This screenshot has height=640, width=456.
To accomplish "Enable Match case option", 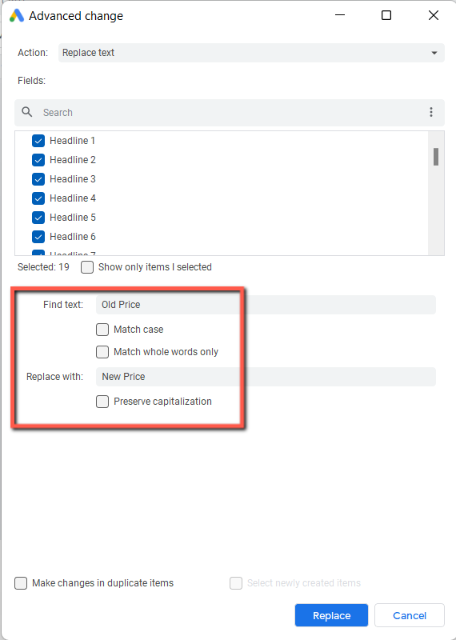I will click(102, 329).
